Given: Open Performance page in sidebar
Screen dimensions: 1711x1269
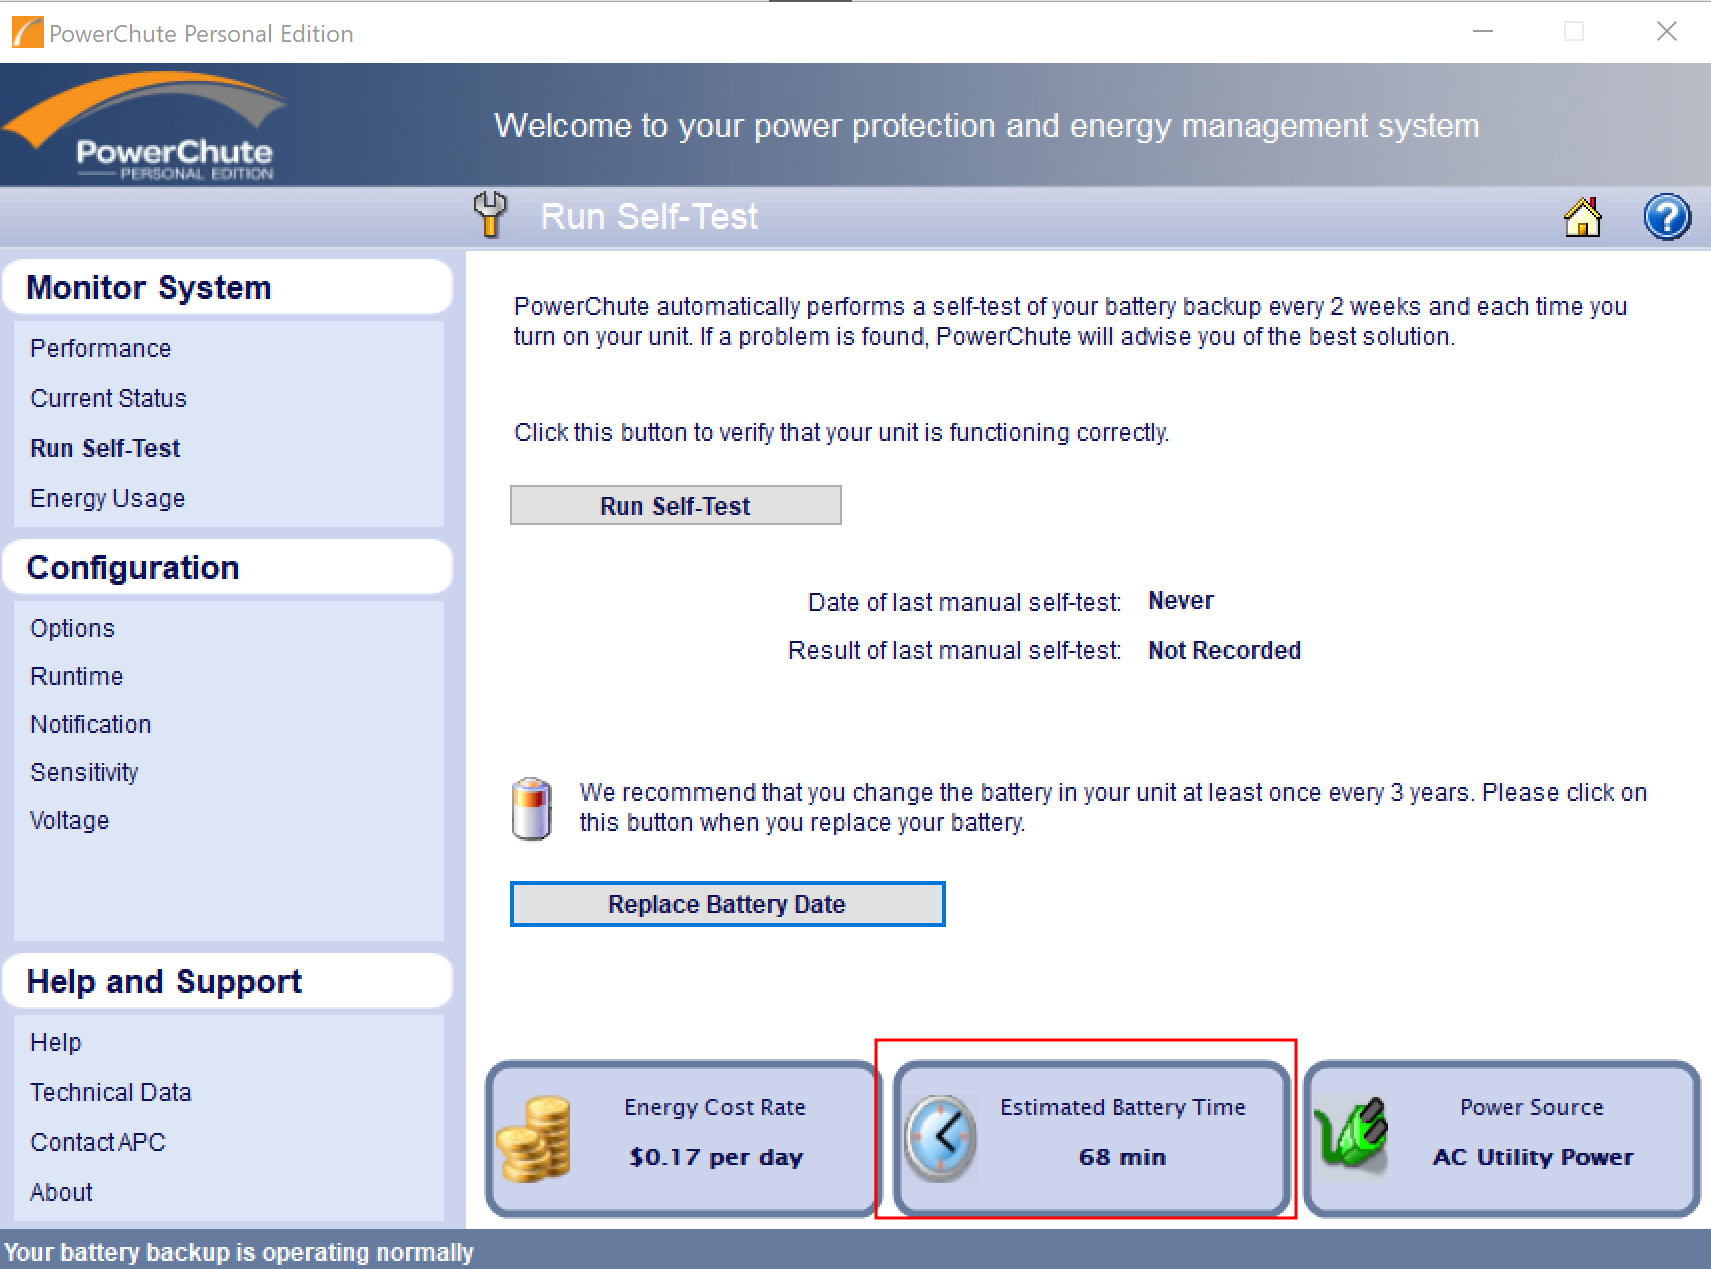Looking at the screenshot, I should pyautogui.click(x=101, y=349).
